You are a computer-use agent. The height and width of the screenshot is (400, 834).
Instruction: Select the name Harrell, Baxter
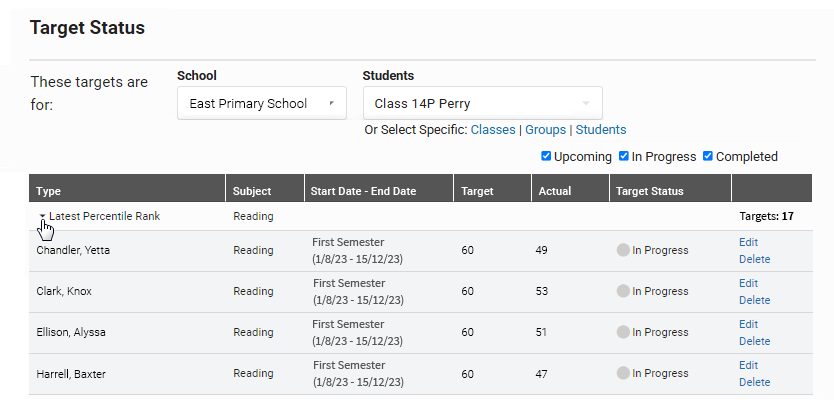click(71, 374)
